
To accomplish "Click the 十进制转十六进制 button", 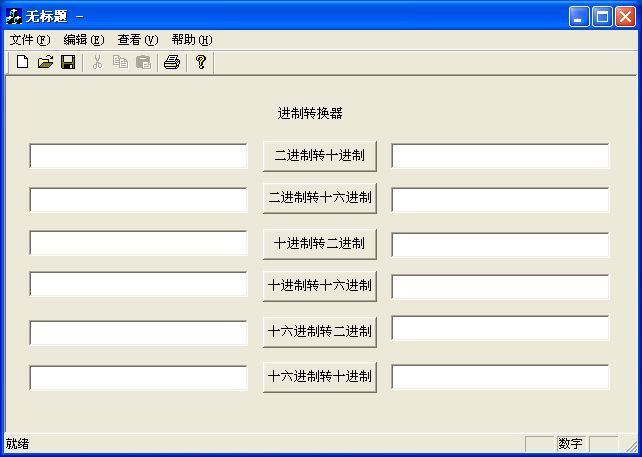I will (x=320, y=286).
